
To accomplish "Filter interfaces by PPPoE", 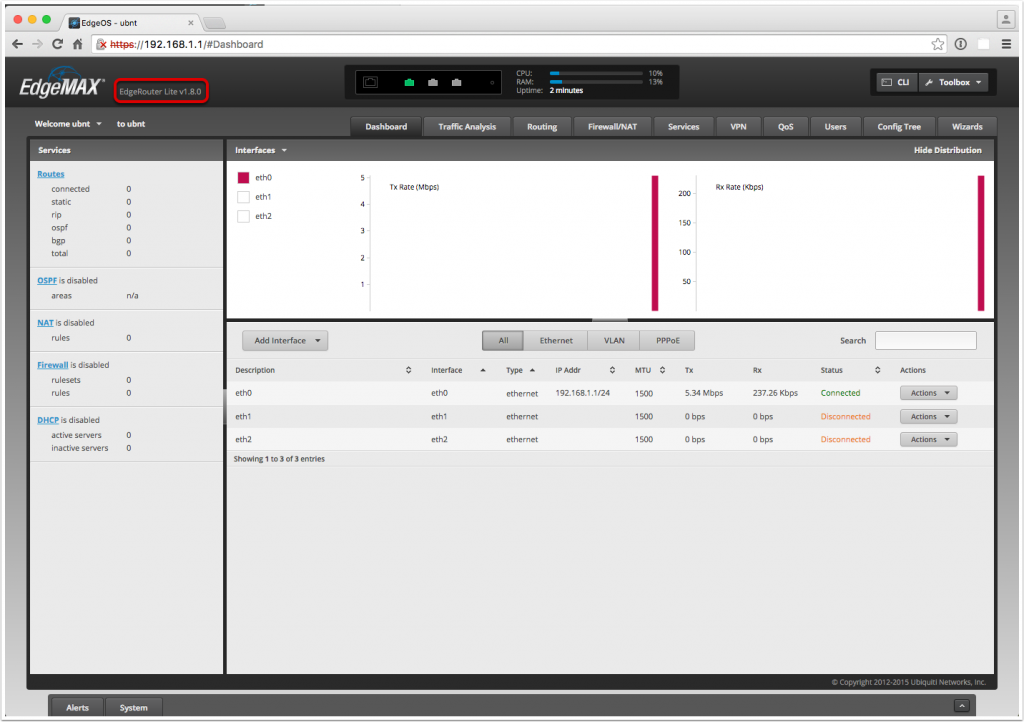I will pos(667,341).
